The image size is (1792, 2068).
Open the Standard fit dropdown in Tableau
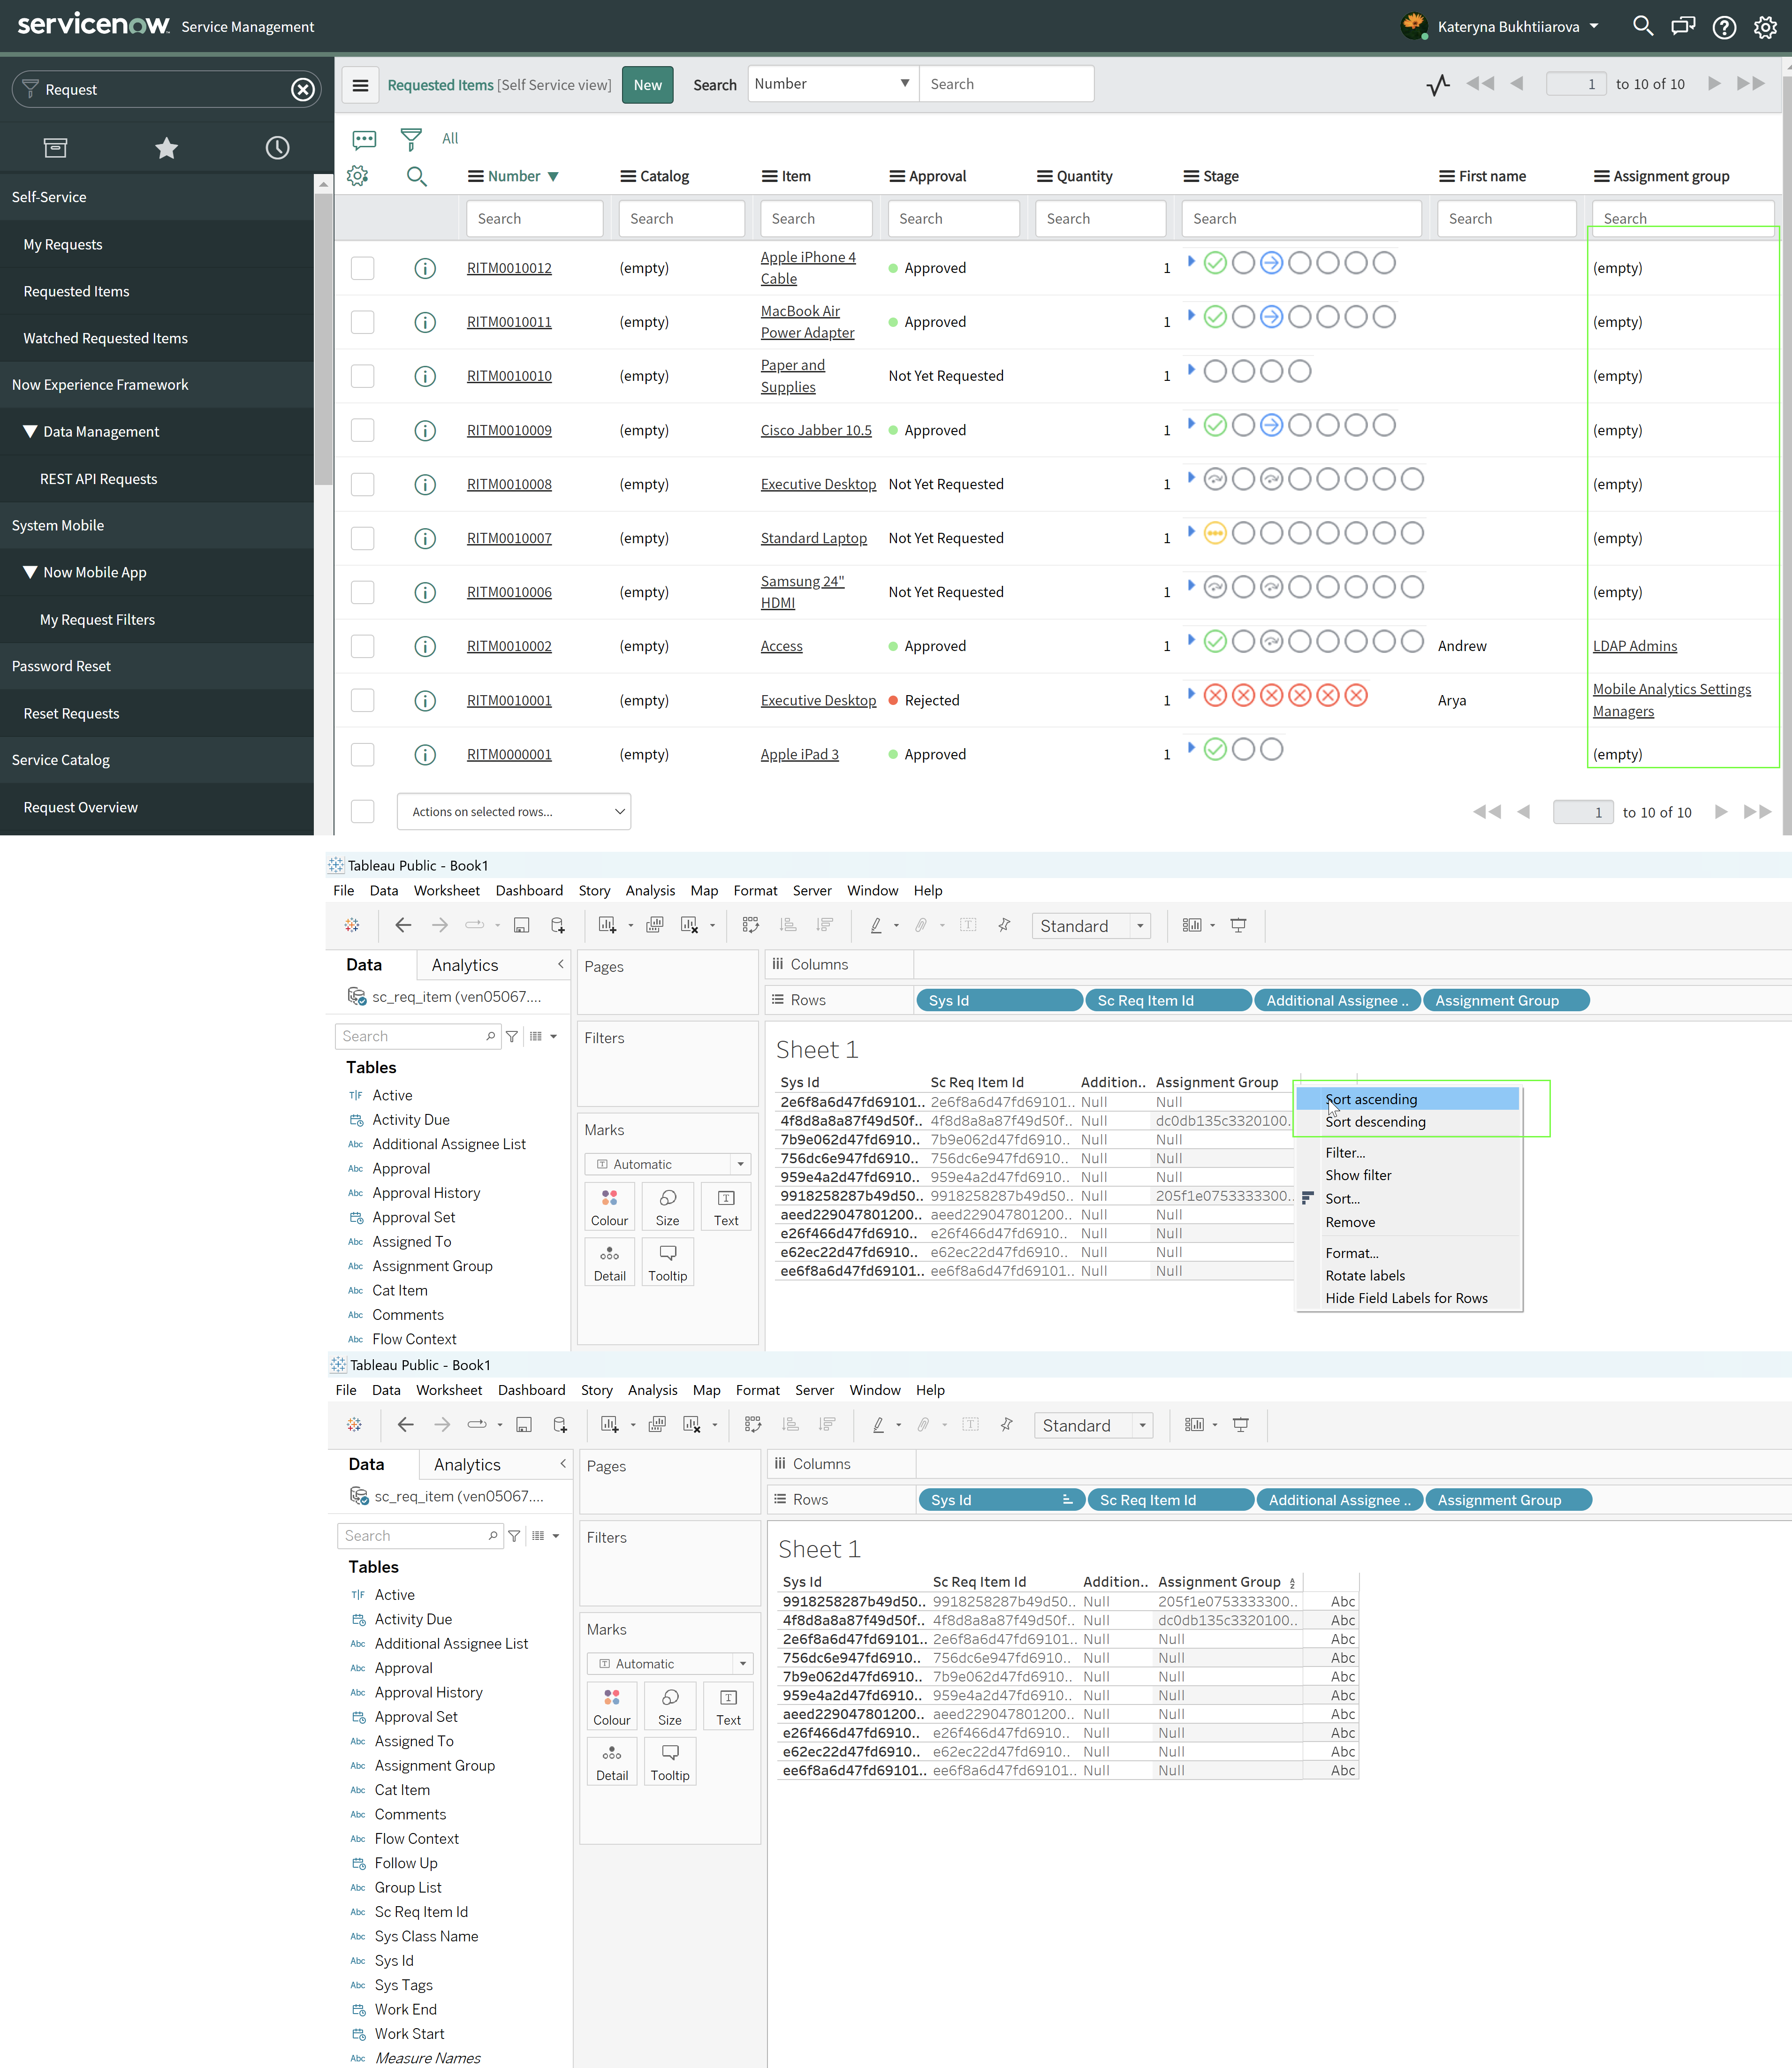click(1139, 926)
